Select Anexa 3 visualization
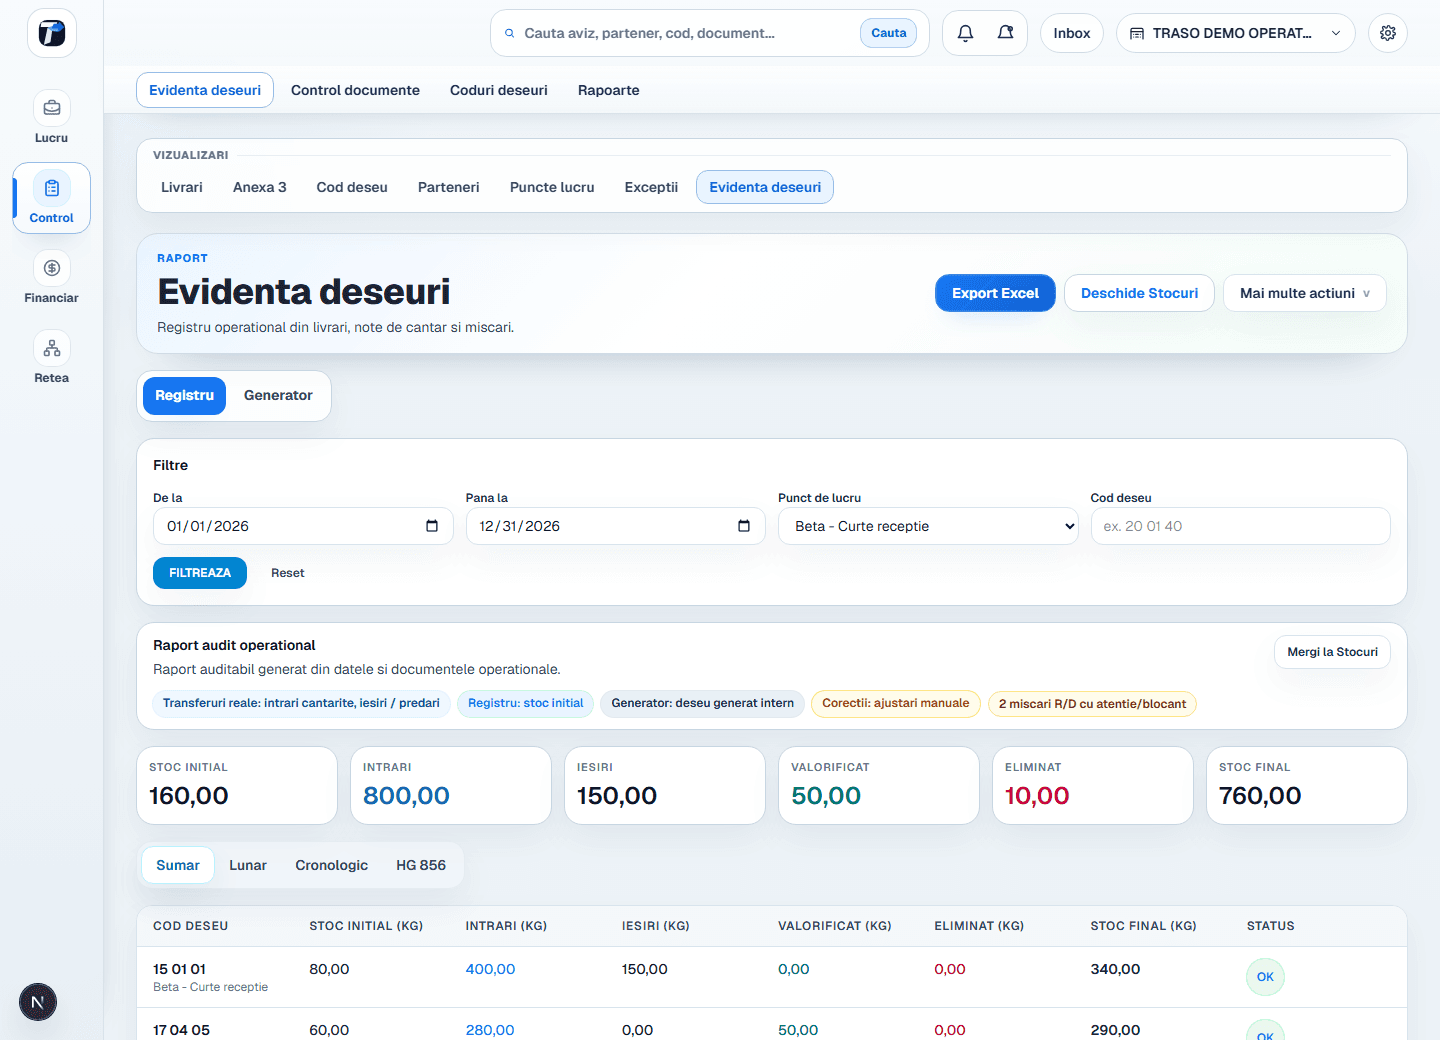 coord(260,187)
